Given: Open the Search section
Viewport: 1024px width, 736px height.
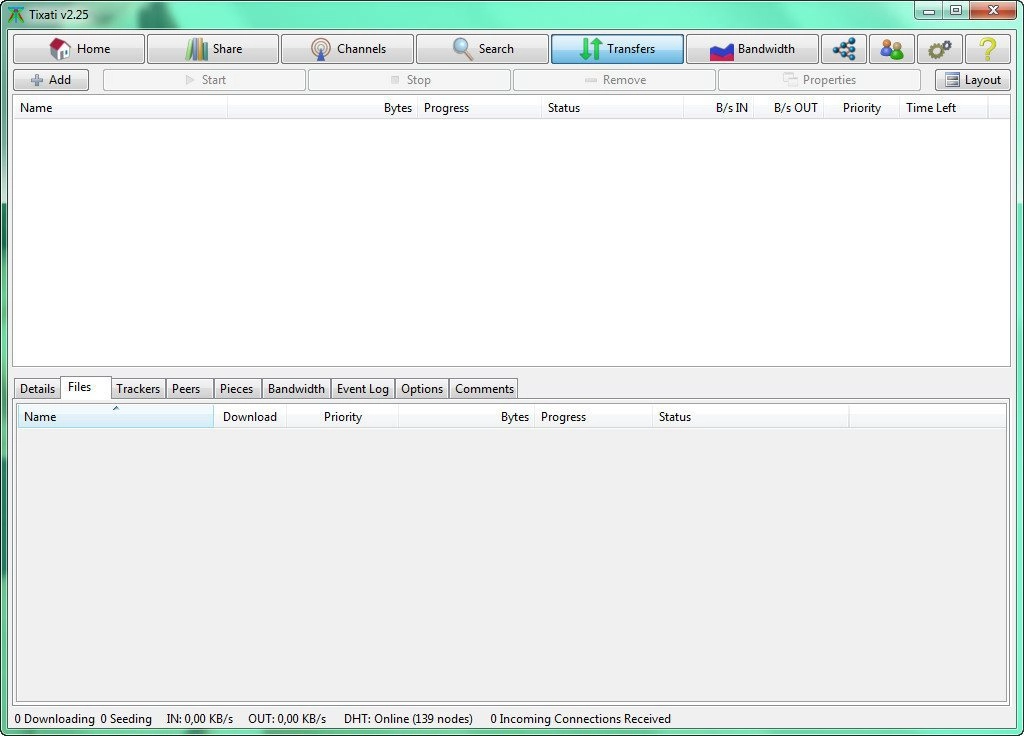Looking at the screenshot, I should click(482, 49).
